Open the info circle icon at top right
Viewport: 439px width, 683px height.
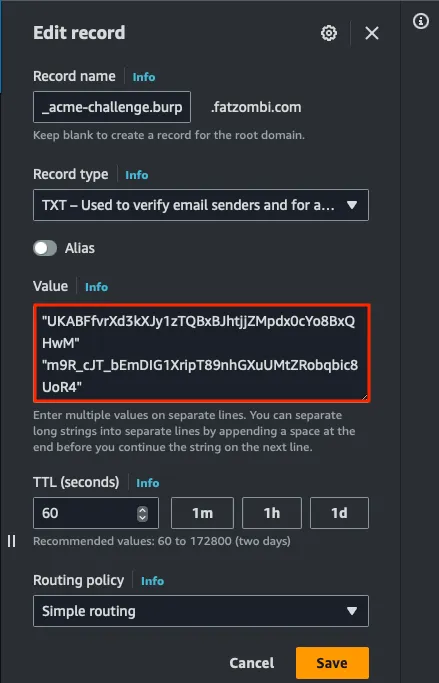pyautogui.click(x=421, y=21)
